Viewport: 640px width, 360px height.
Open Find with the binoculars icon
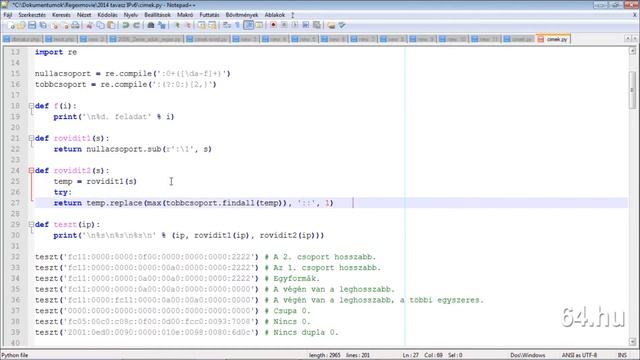(151, 25)
